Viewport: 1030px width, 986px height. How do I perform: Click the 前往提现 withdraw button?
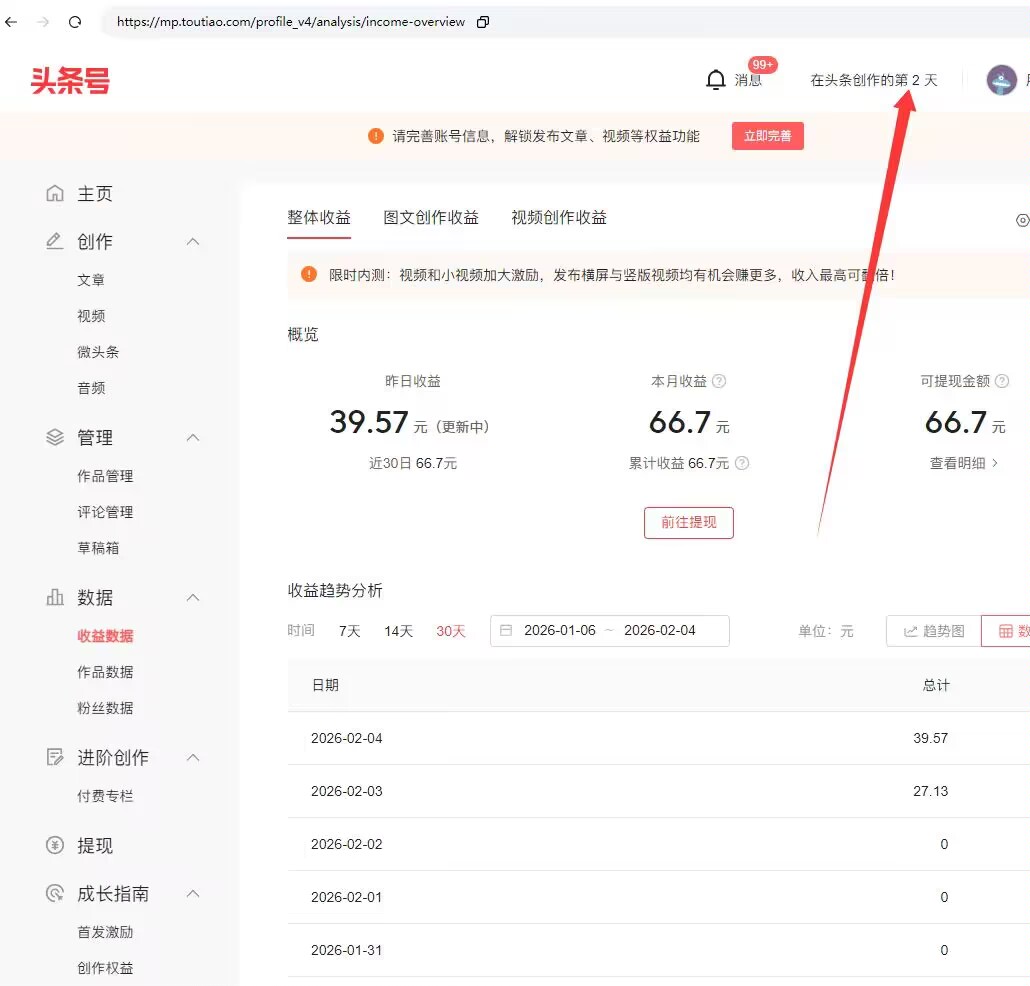[688, 522]
